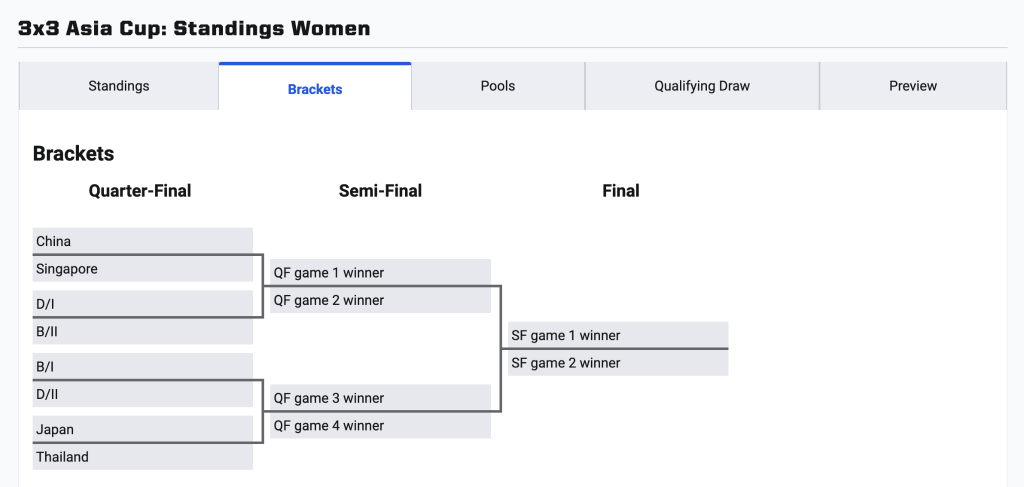Click China in the quarter-final bracket
The width and height of the screenshot is (1024, 487).
142,241
